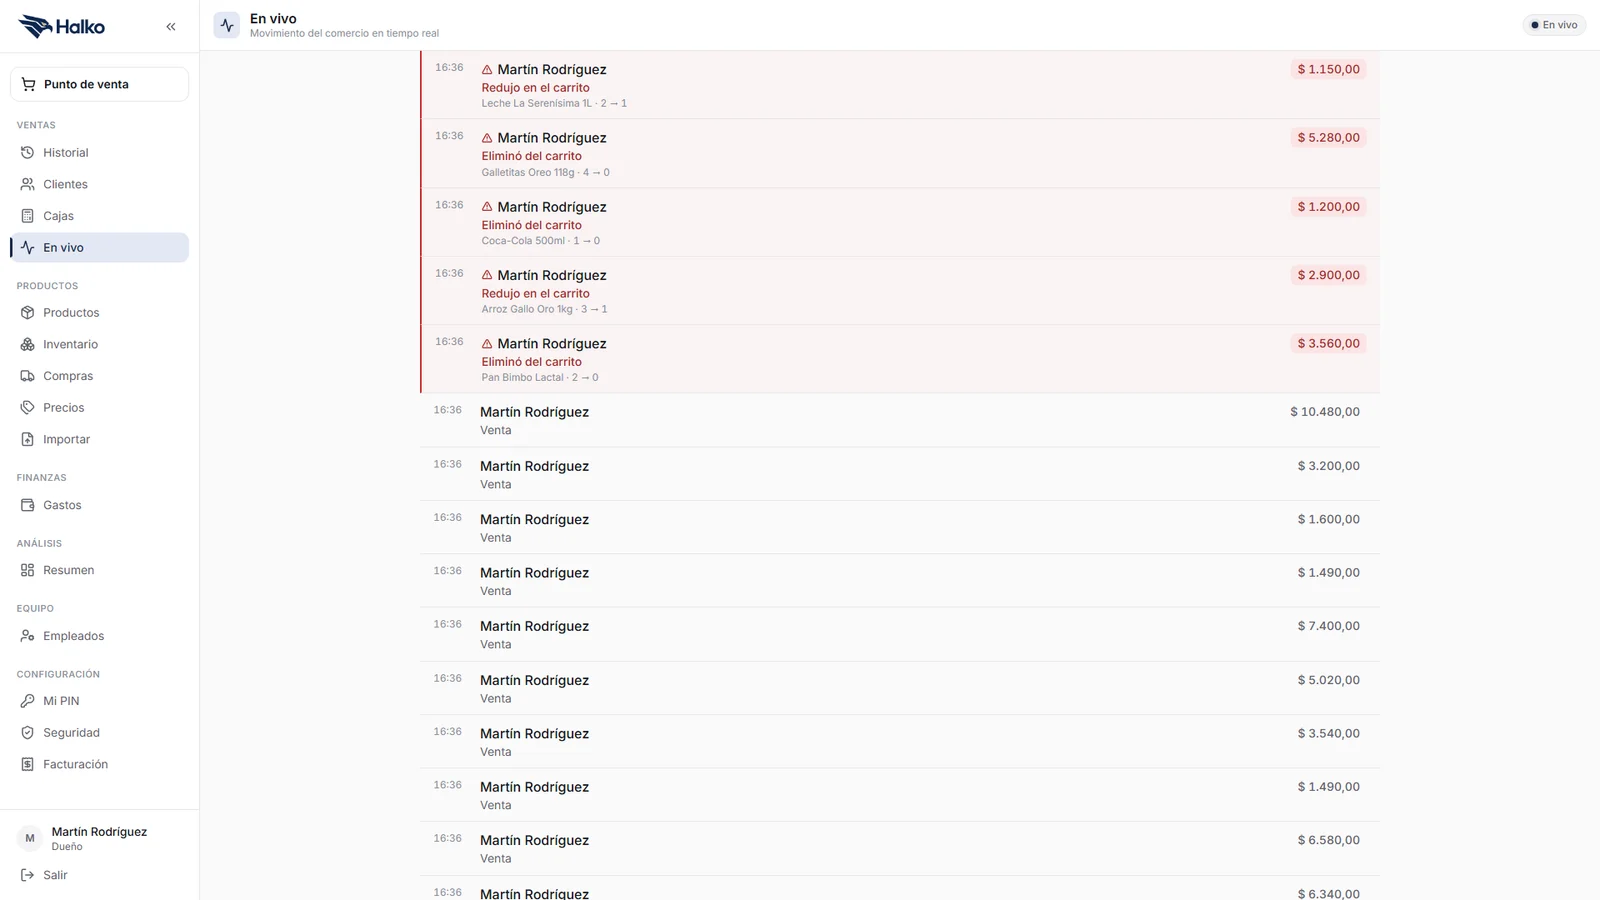Viewport: 1600px width, 900px height.
Task: Open Punto de venta
Action: (99, 84)
